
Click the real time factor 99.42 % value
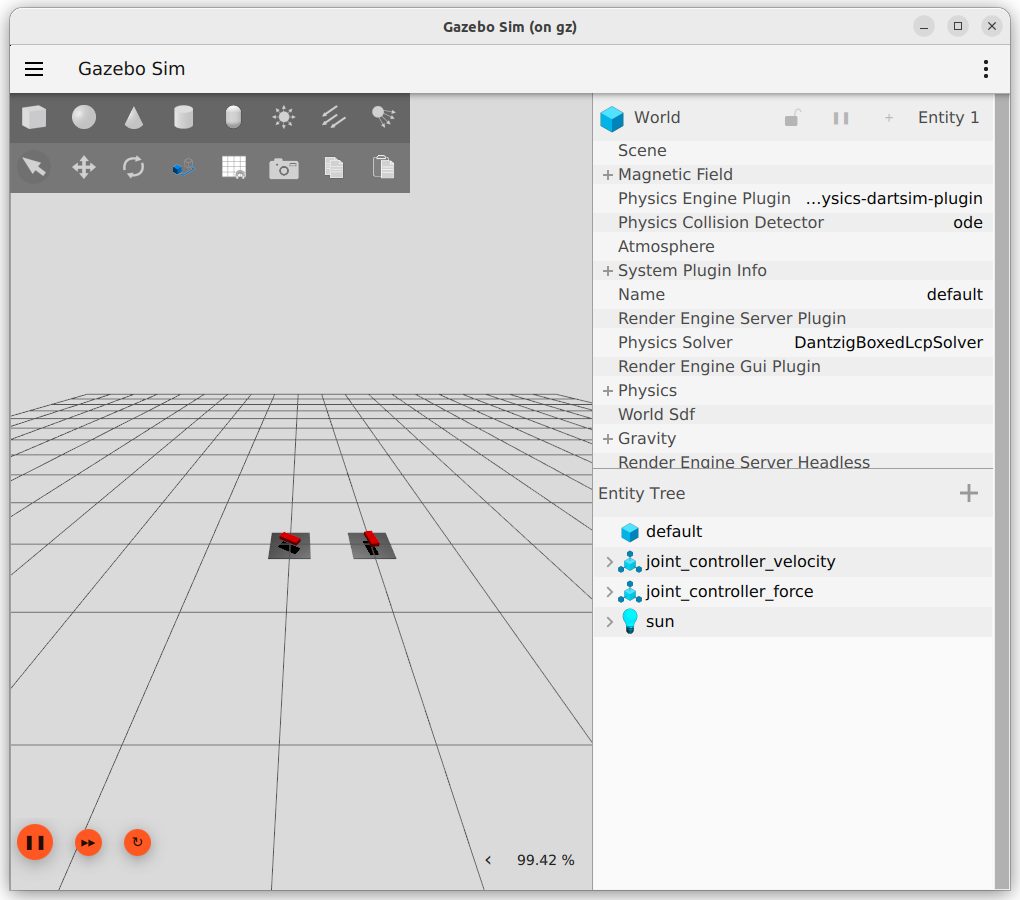pos(546,860)
